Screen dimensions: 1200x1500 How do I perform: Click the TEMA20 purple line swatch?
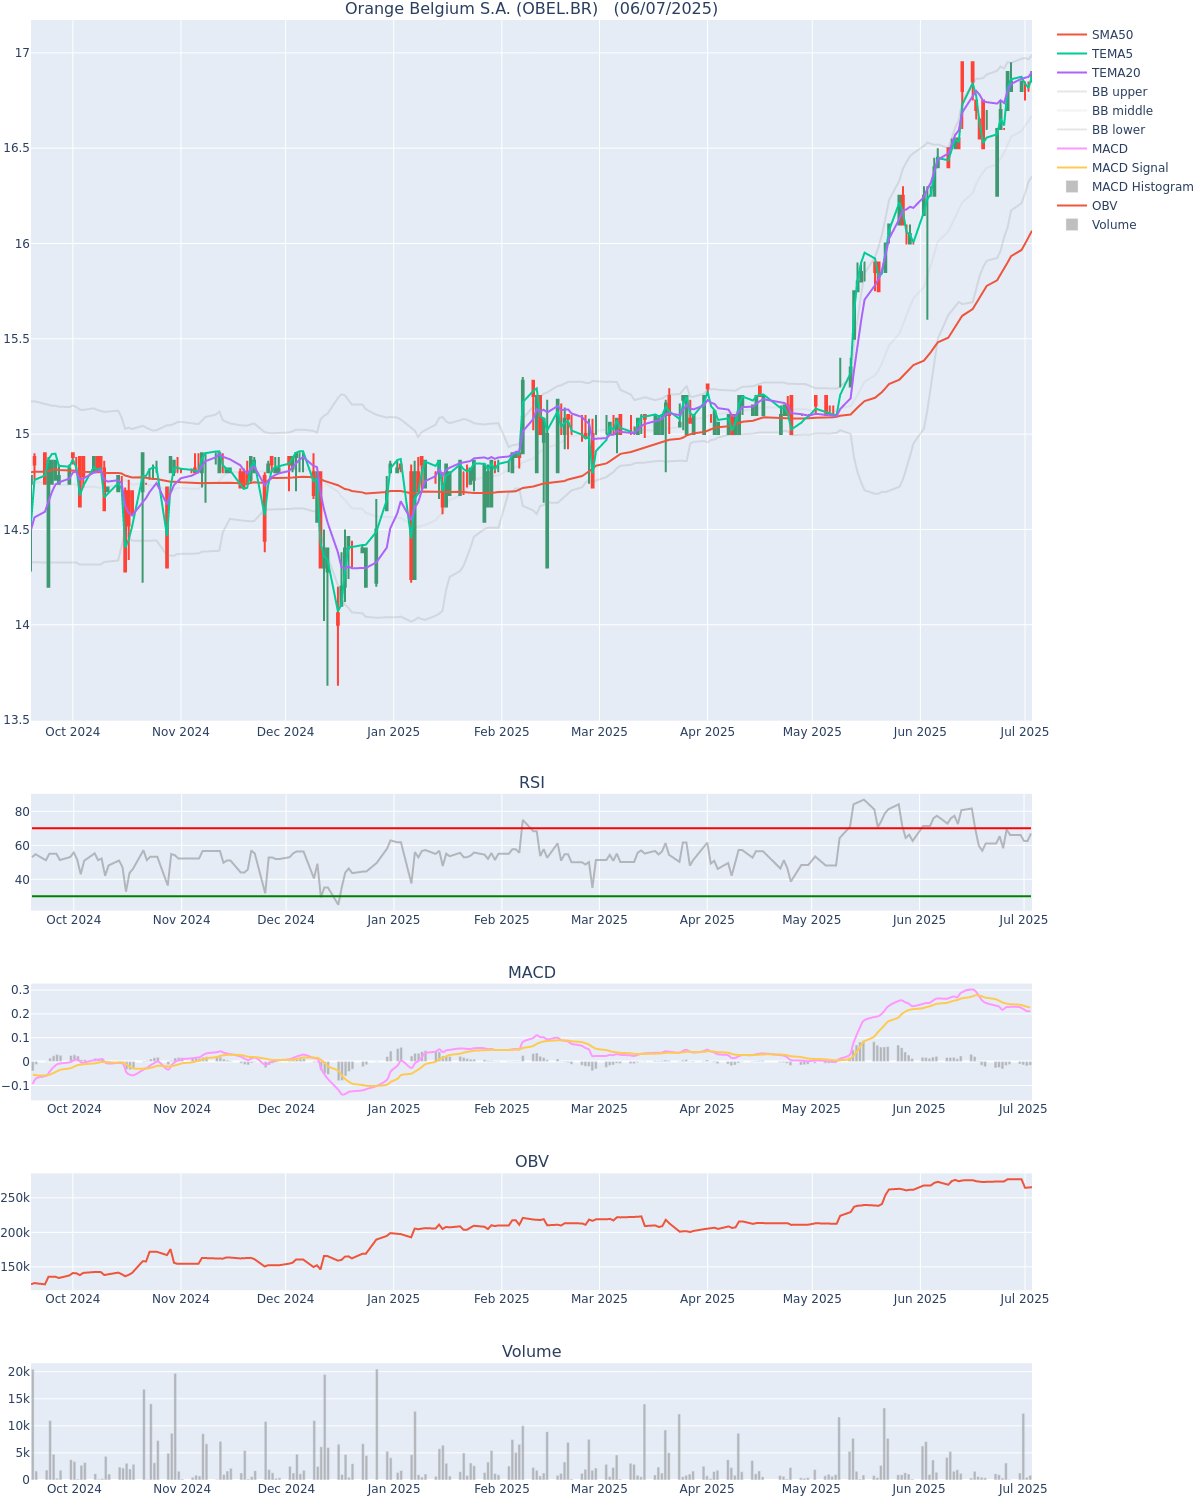[1072, 73]
